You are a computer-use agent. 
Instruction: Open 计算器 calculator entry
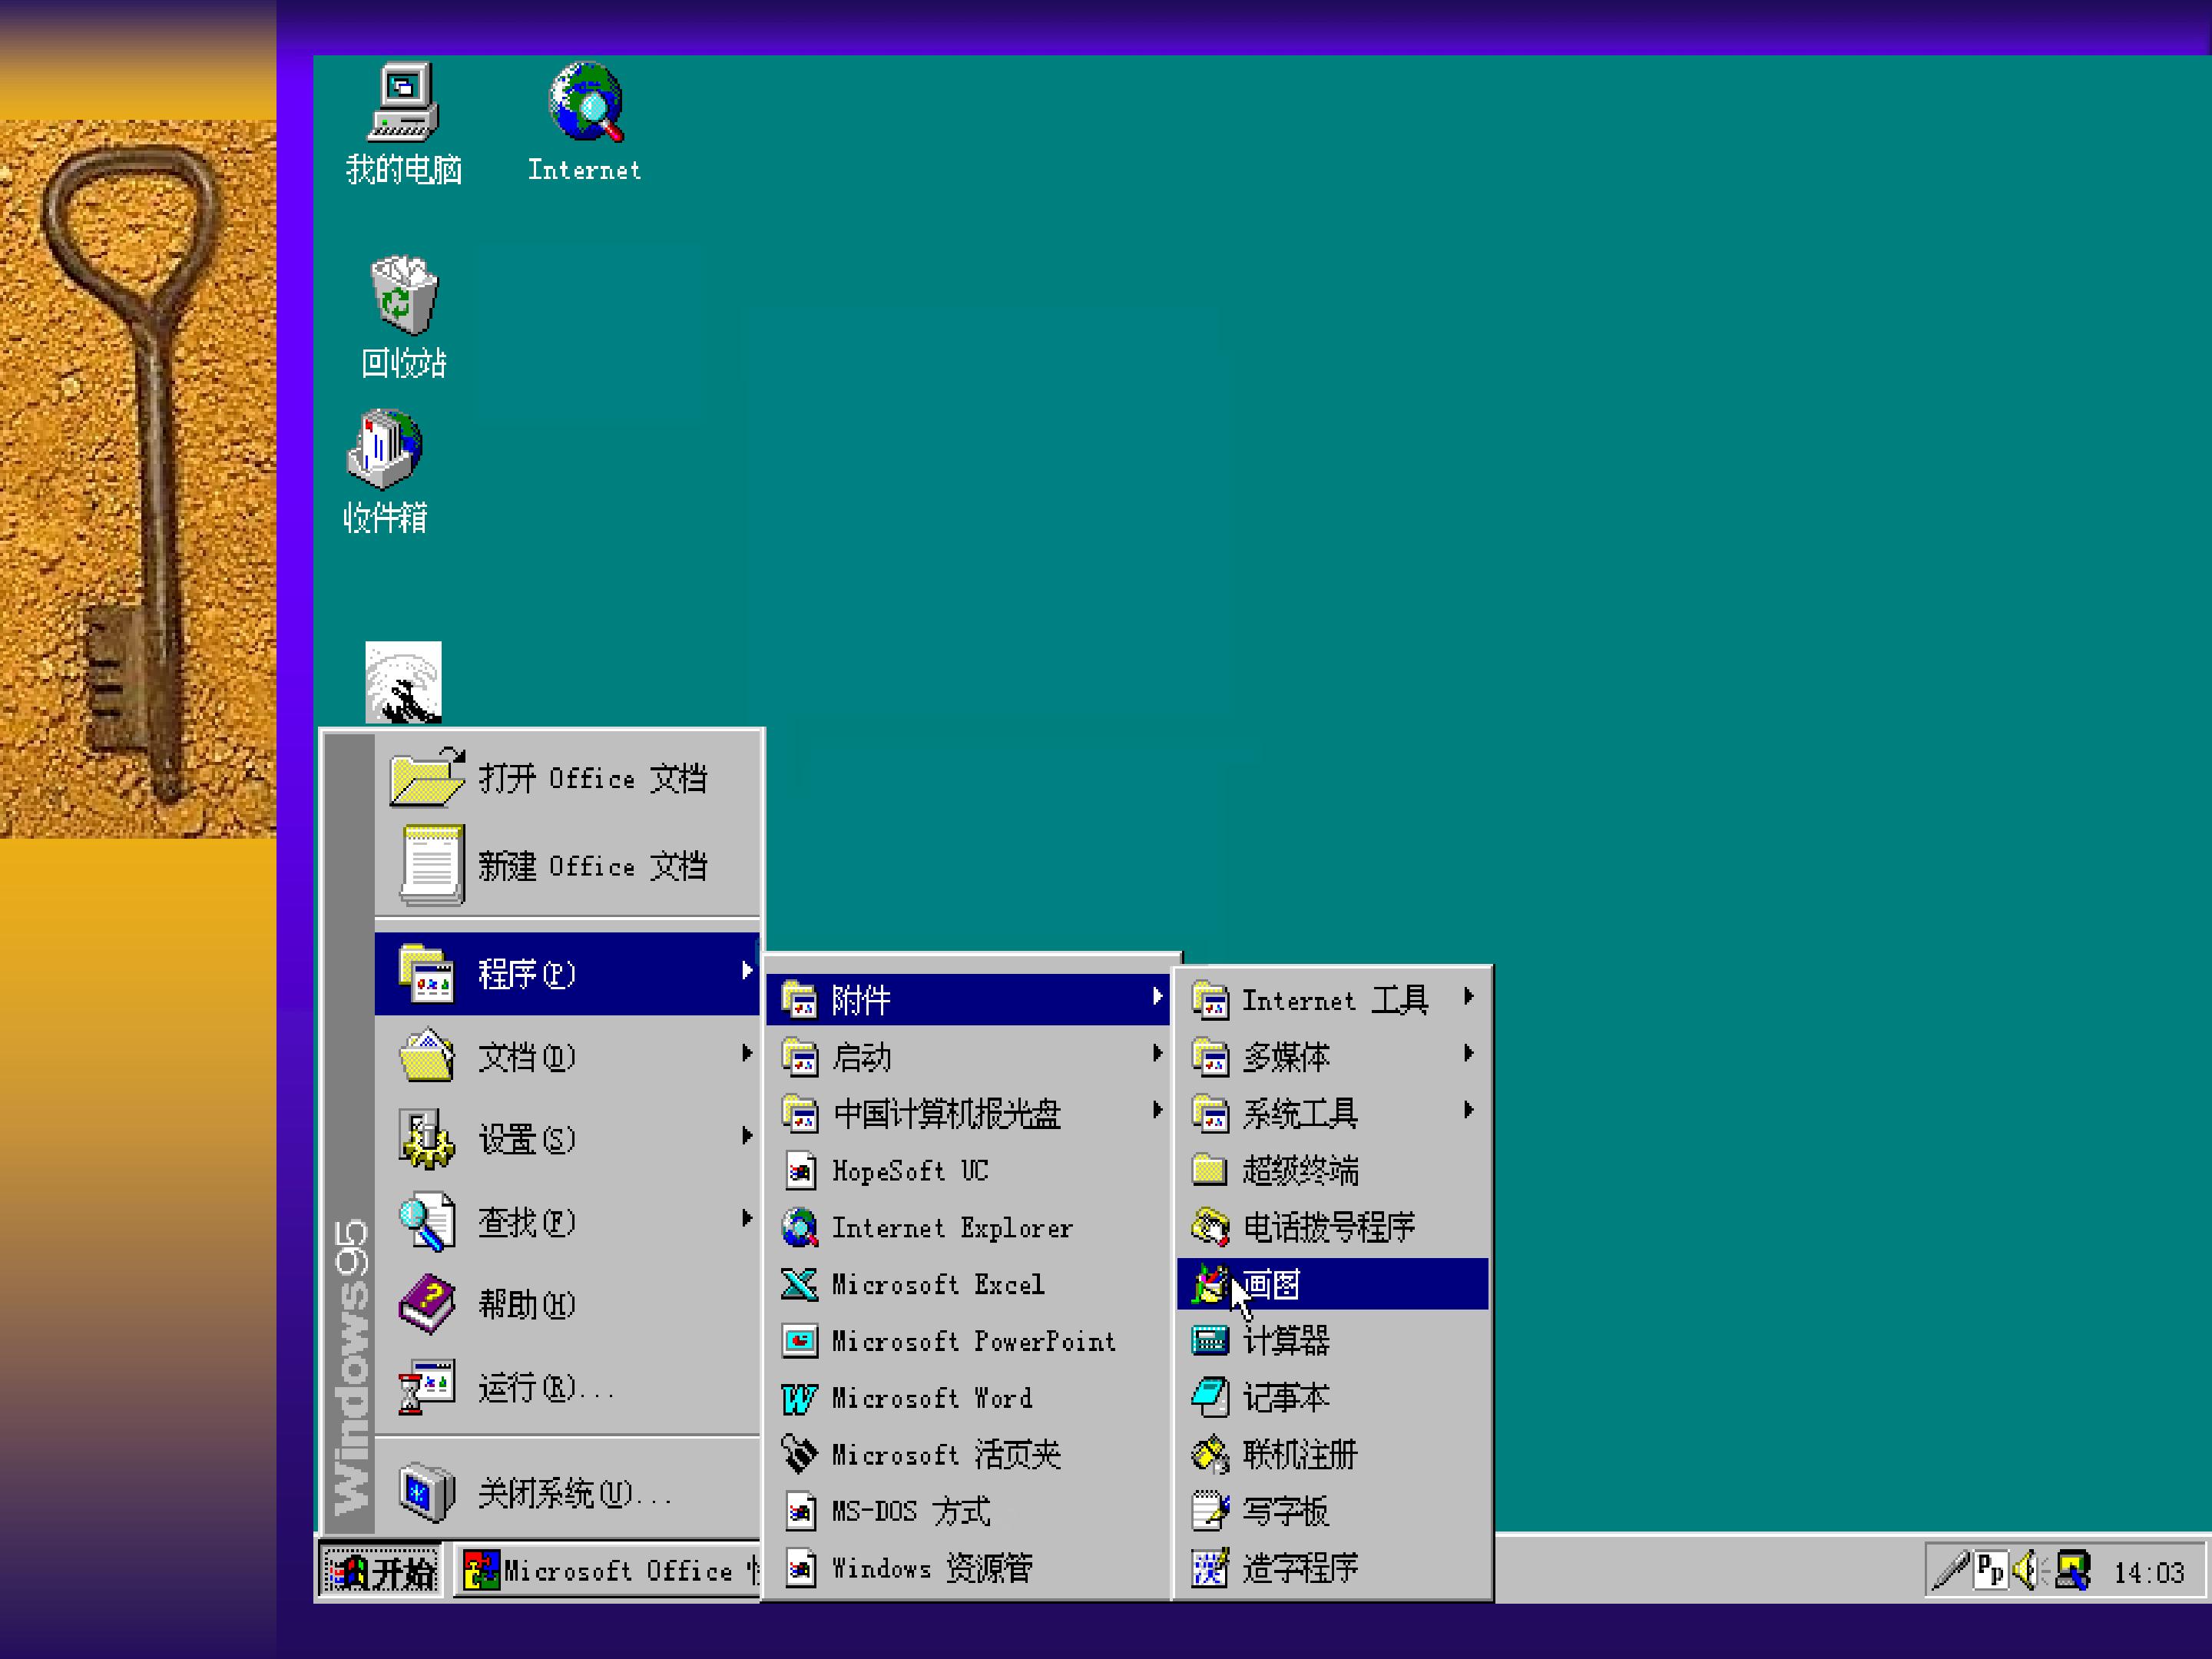pos(1332,1341)
